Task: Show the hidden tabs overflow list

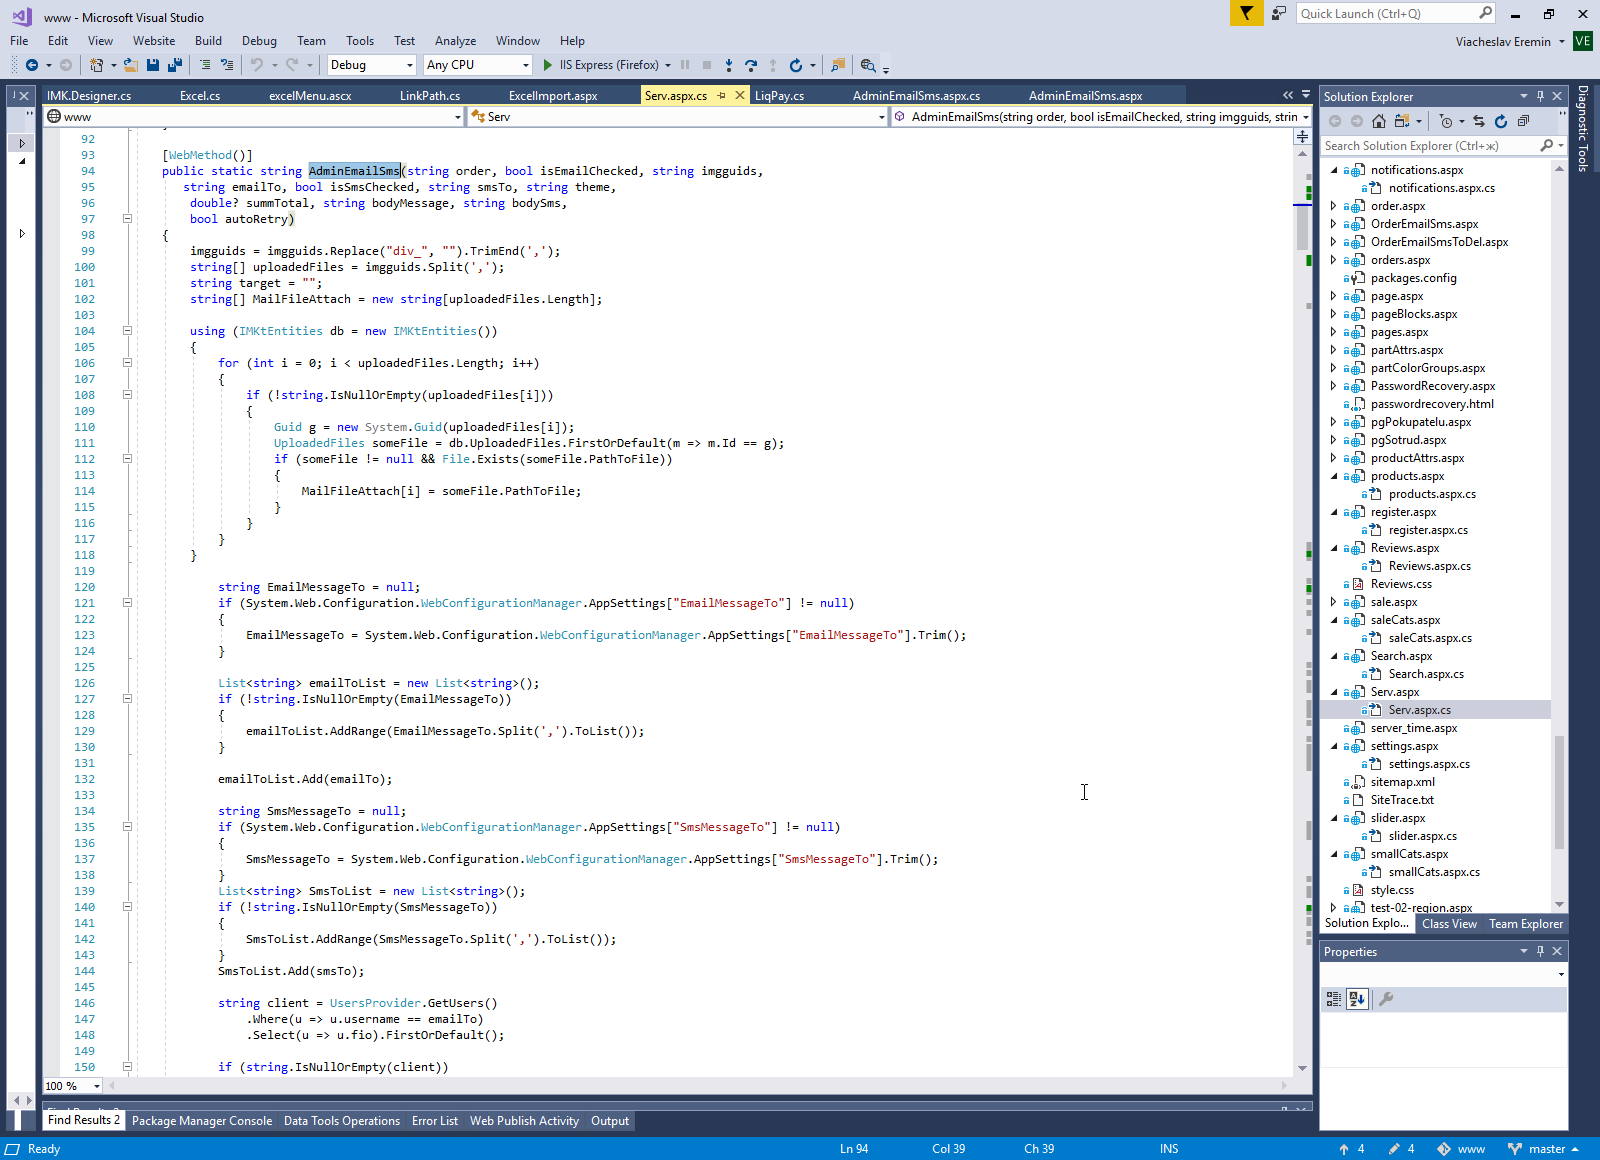Action: pos(1306,95)
